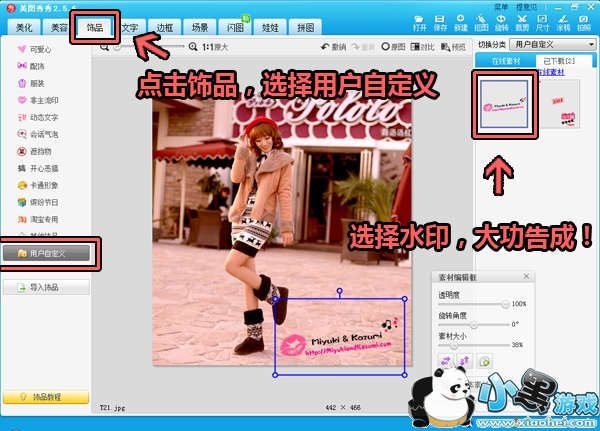Click the 素材大小 size slider handle
Screen dimensions: 600x431
point(453,345)
